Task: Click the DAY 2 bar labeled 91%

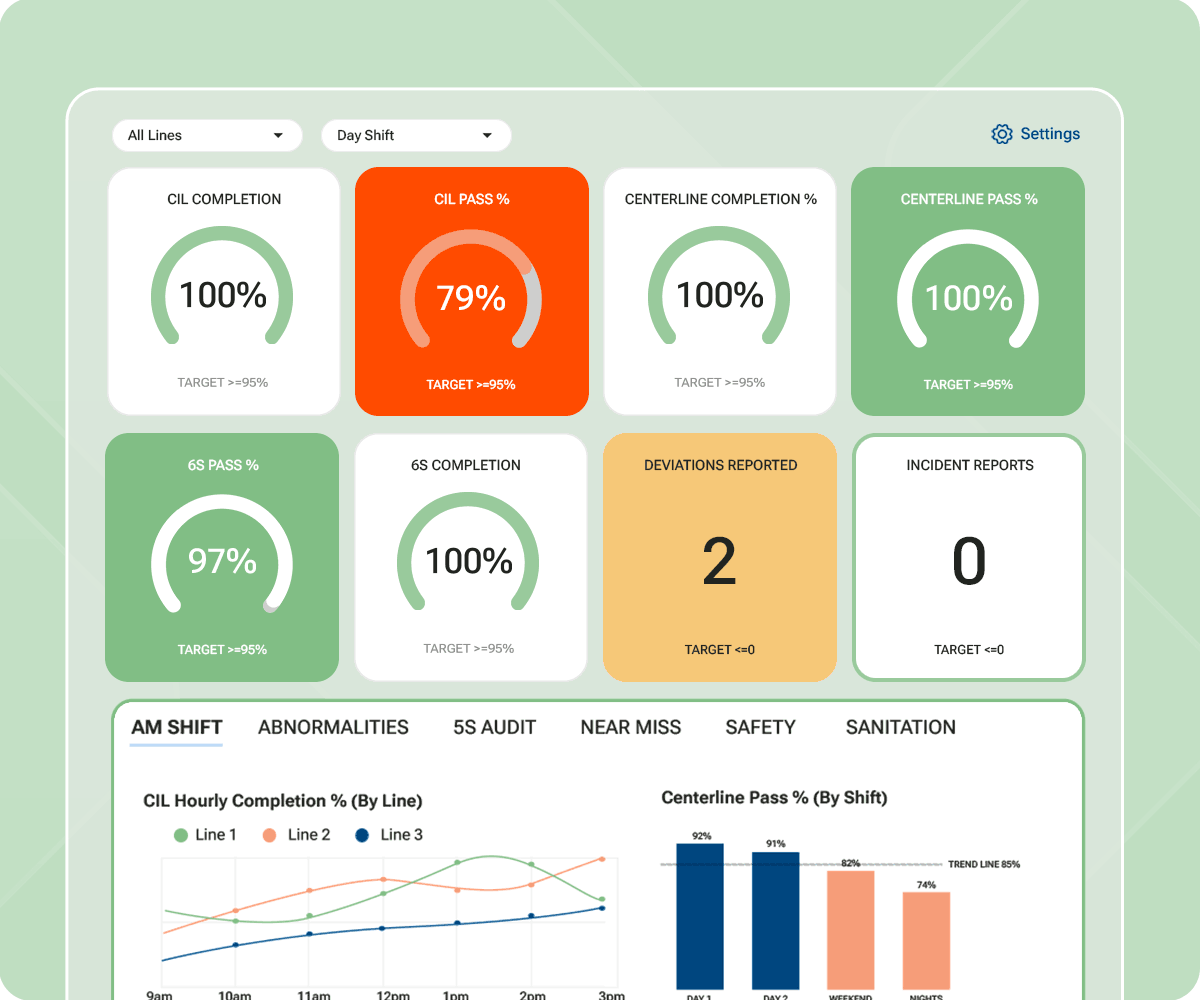Action: click(776, 920)
